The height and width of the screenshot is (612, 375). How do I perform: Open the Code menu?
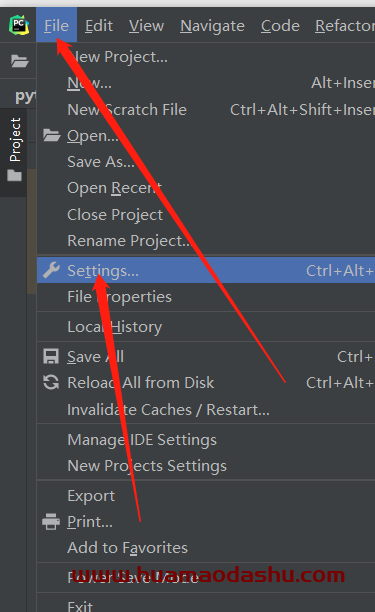pyautogui.click(x=280, y=26)
